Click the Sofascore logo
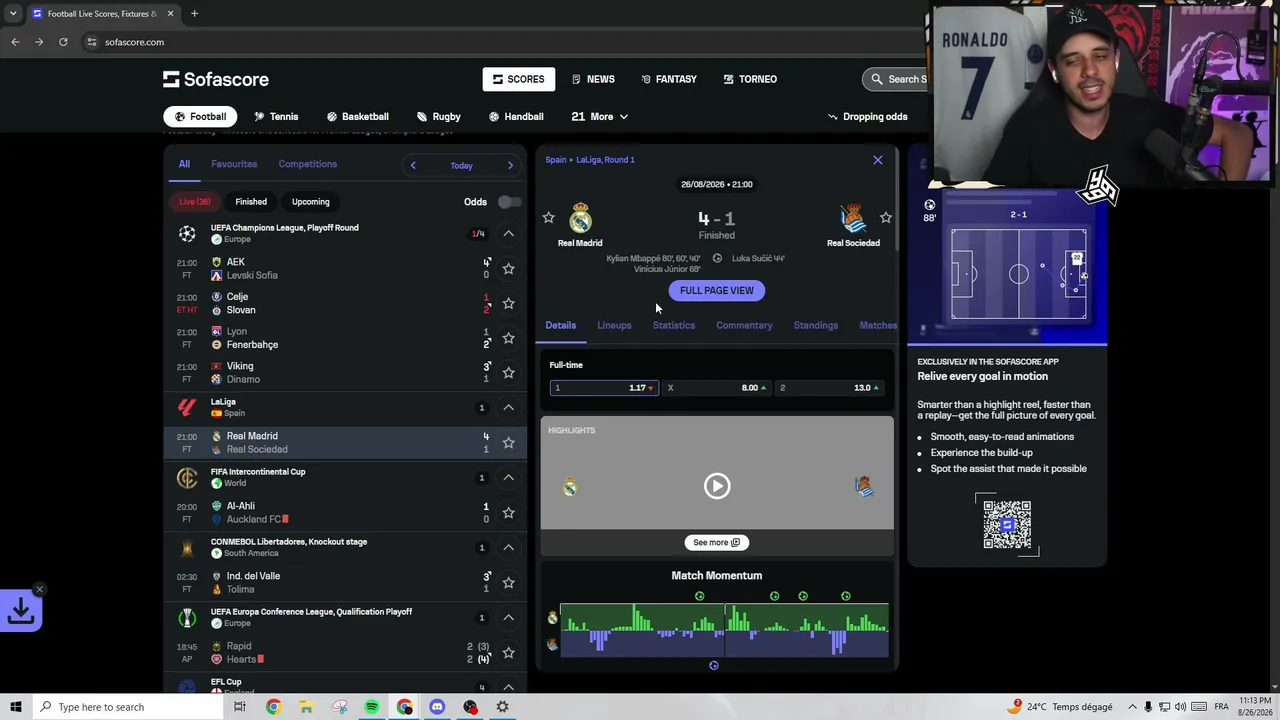 (216, 79)
